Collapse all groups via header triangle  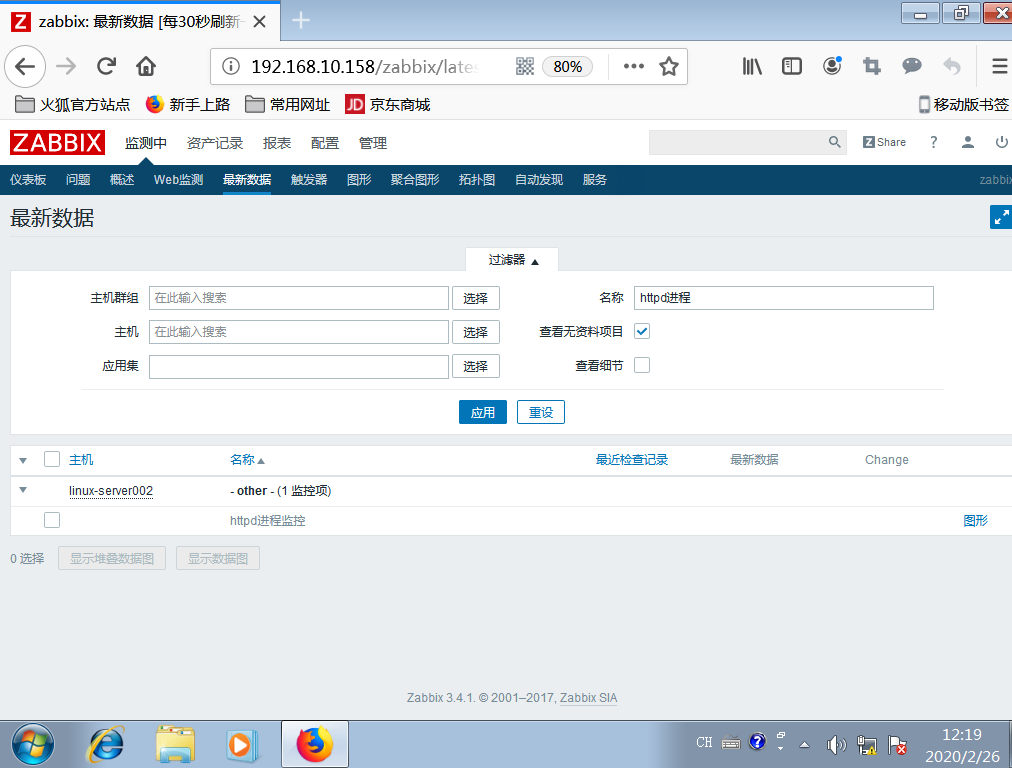coord(23,460)
